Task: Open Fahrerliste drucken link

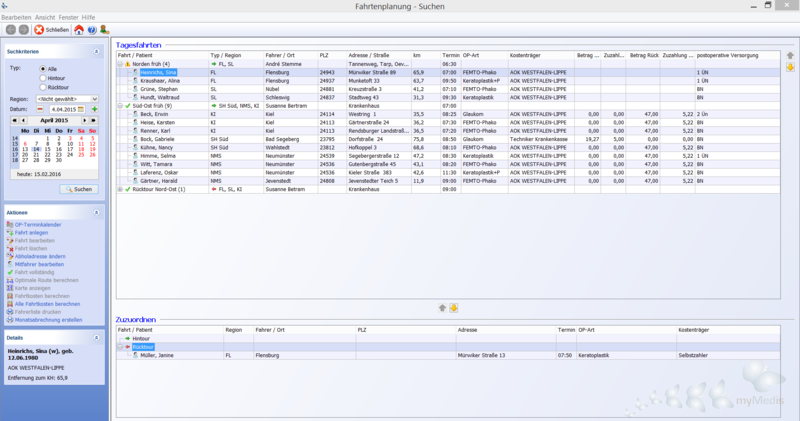Action: [x=38, y=312]
